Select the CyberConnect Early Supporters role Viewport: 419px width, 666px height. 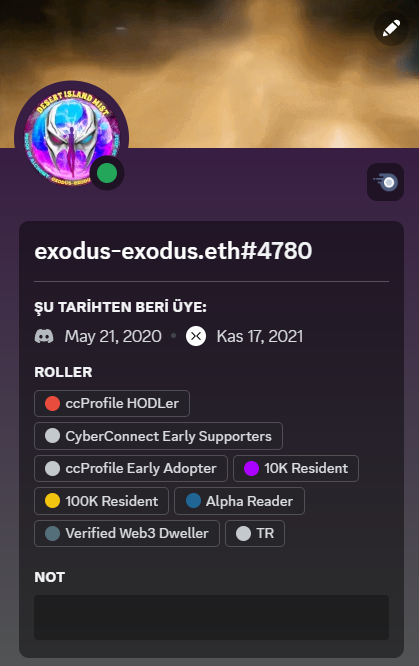[158, 436]
